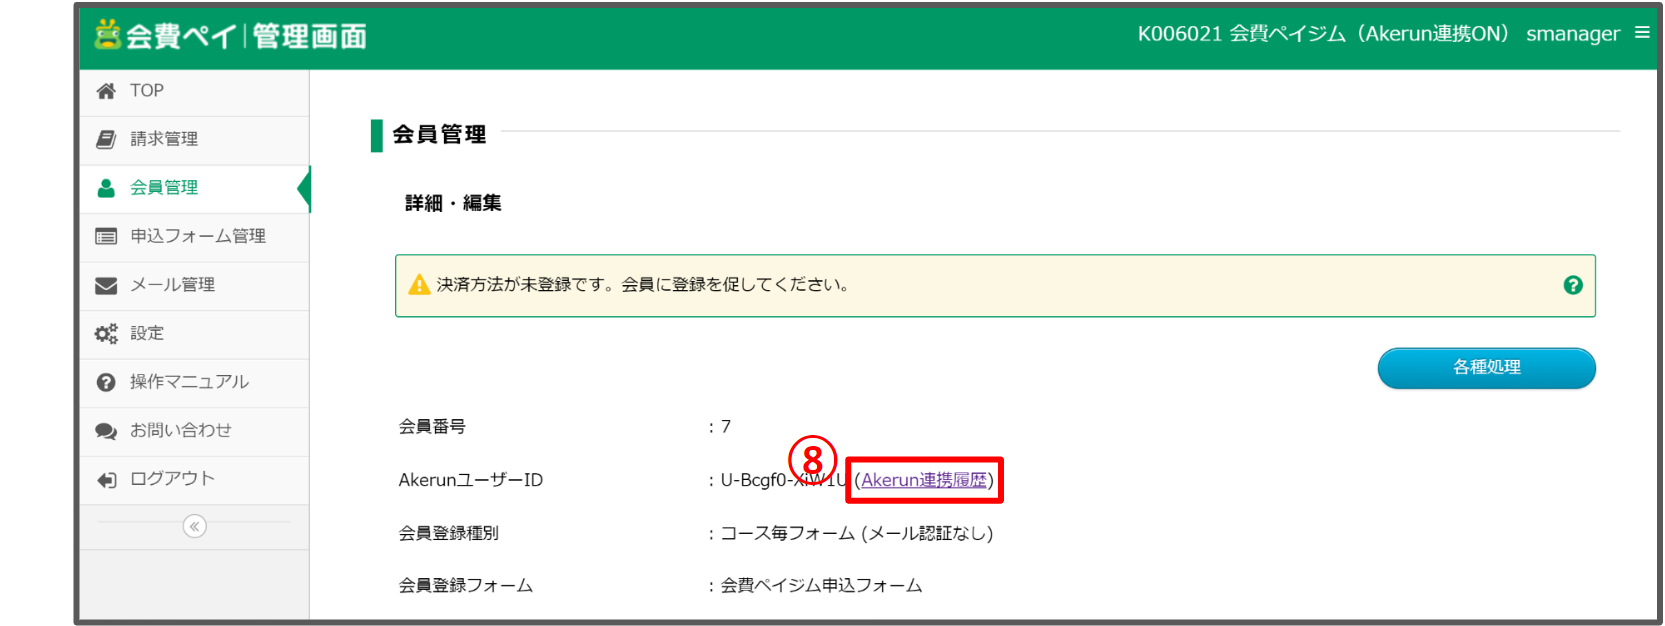Collapse the sidebar with the double-chevron button
The image size is (1665, 626).
[x=195, y=526]
